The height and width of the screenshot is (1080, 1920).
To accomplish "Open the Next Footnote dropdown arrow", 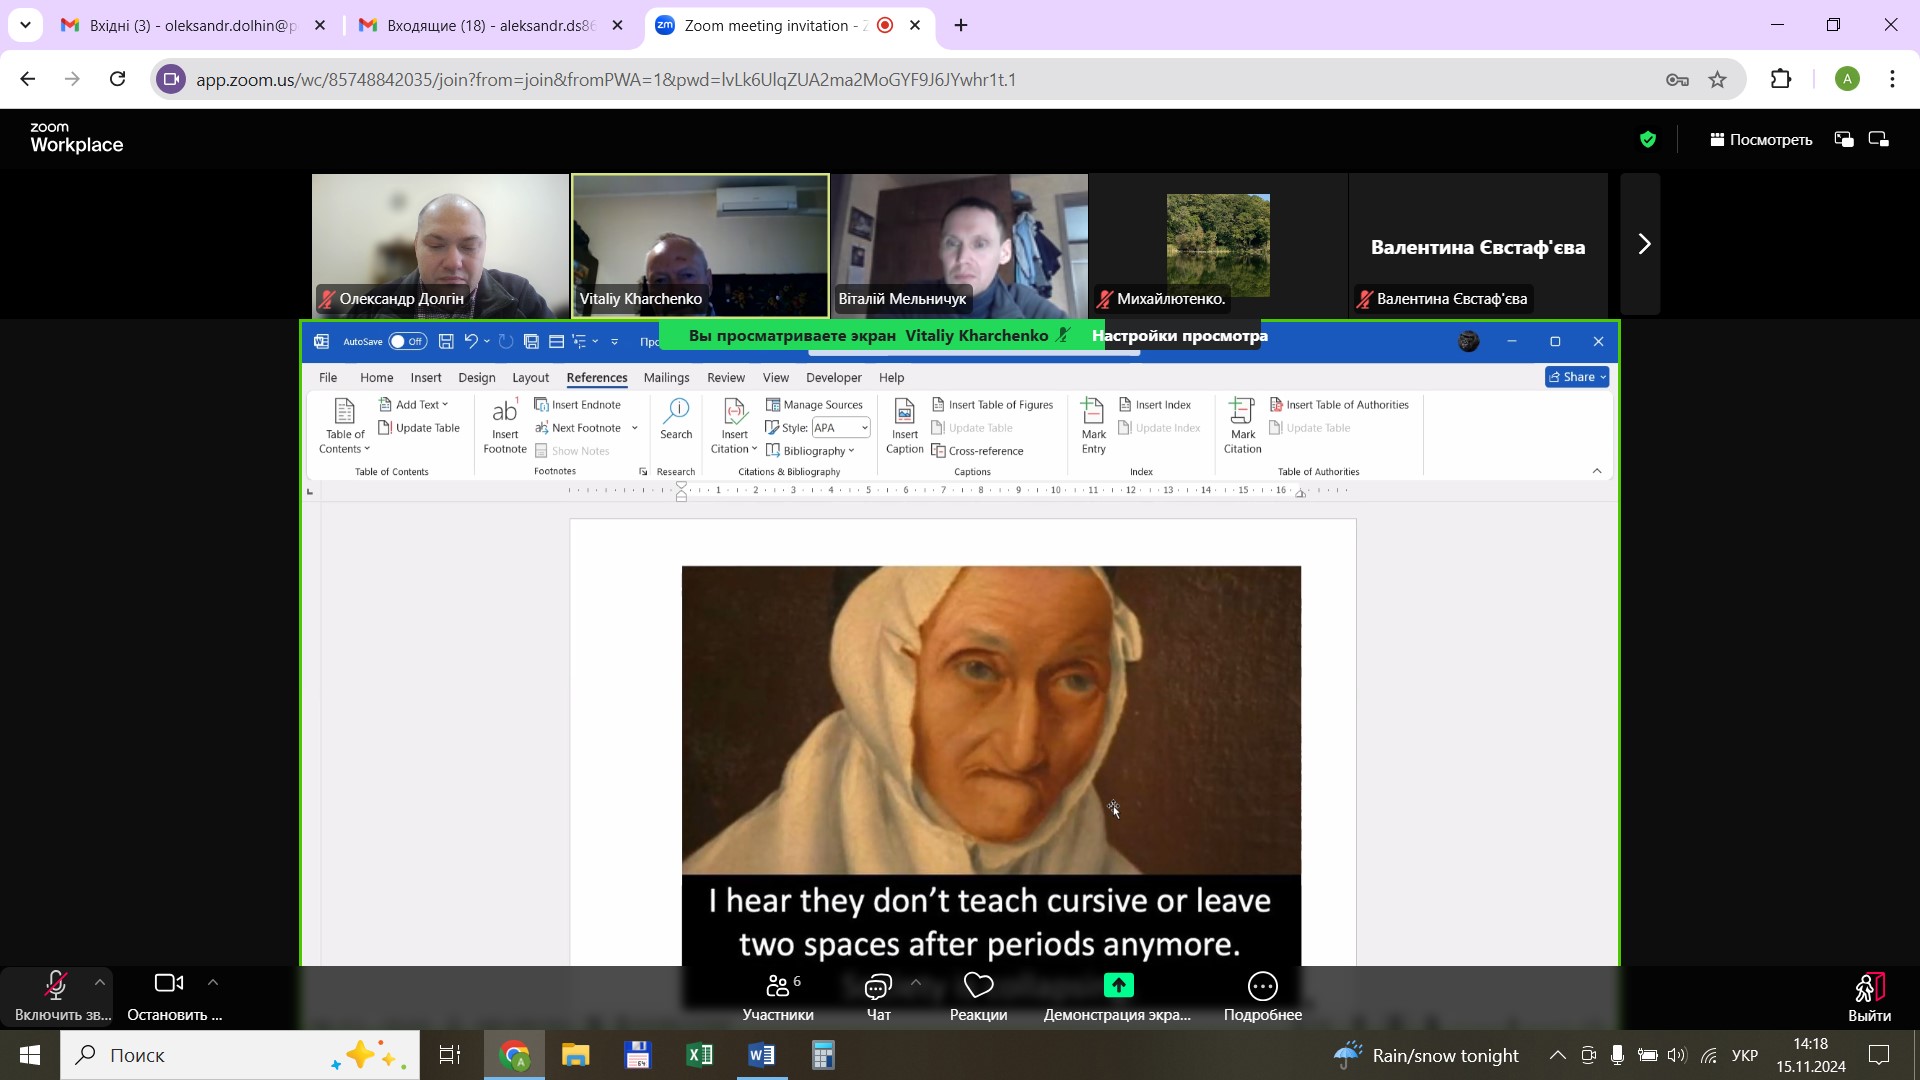I will [634, 428].
